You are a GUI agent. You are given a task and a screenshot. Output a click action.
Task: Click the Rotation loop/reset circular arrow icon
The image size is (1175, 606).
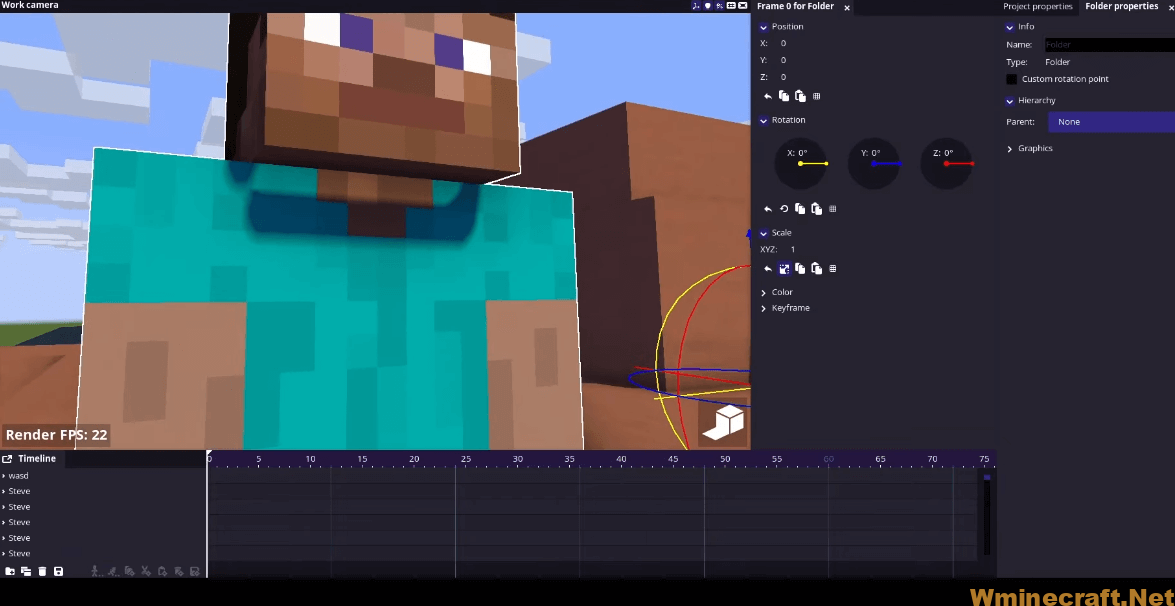click(784, 209)
